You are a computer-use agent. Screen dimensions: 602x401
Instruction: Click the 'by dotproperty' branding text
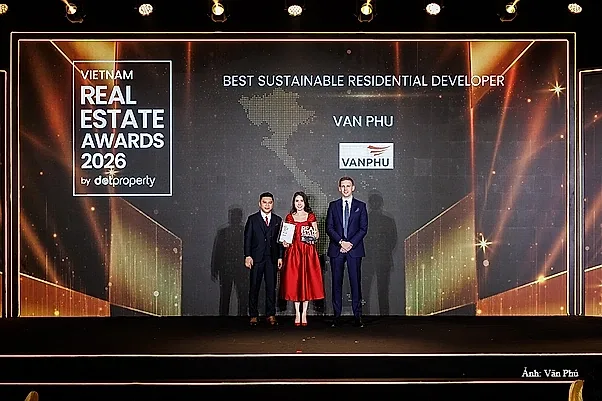tap(118, 181)
